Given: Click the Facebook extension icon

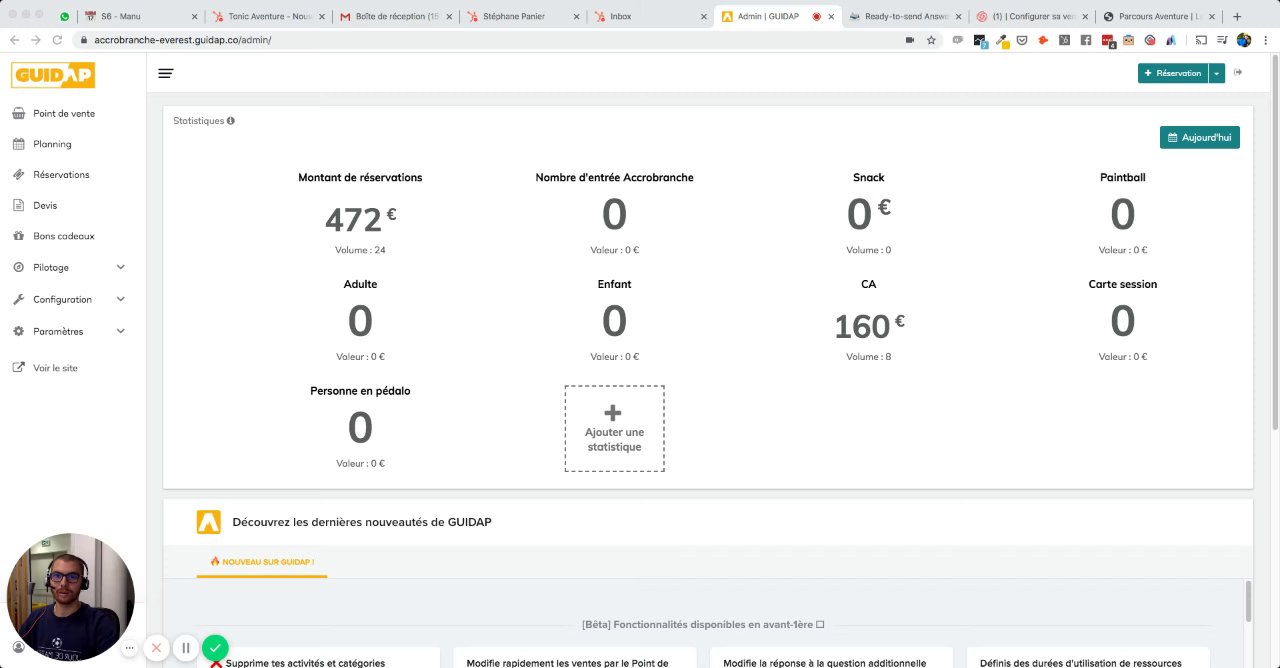Looking at the screenshot, I should [1086, 40].
